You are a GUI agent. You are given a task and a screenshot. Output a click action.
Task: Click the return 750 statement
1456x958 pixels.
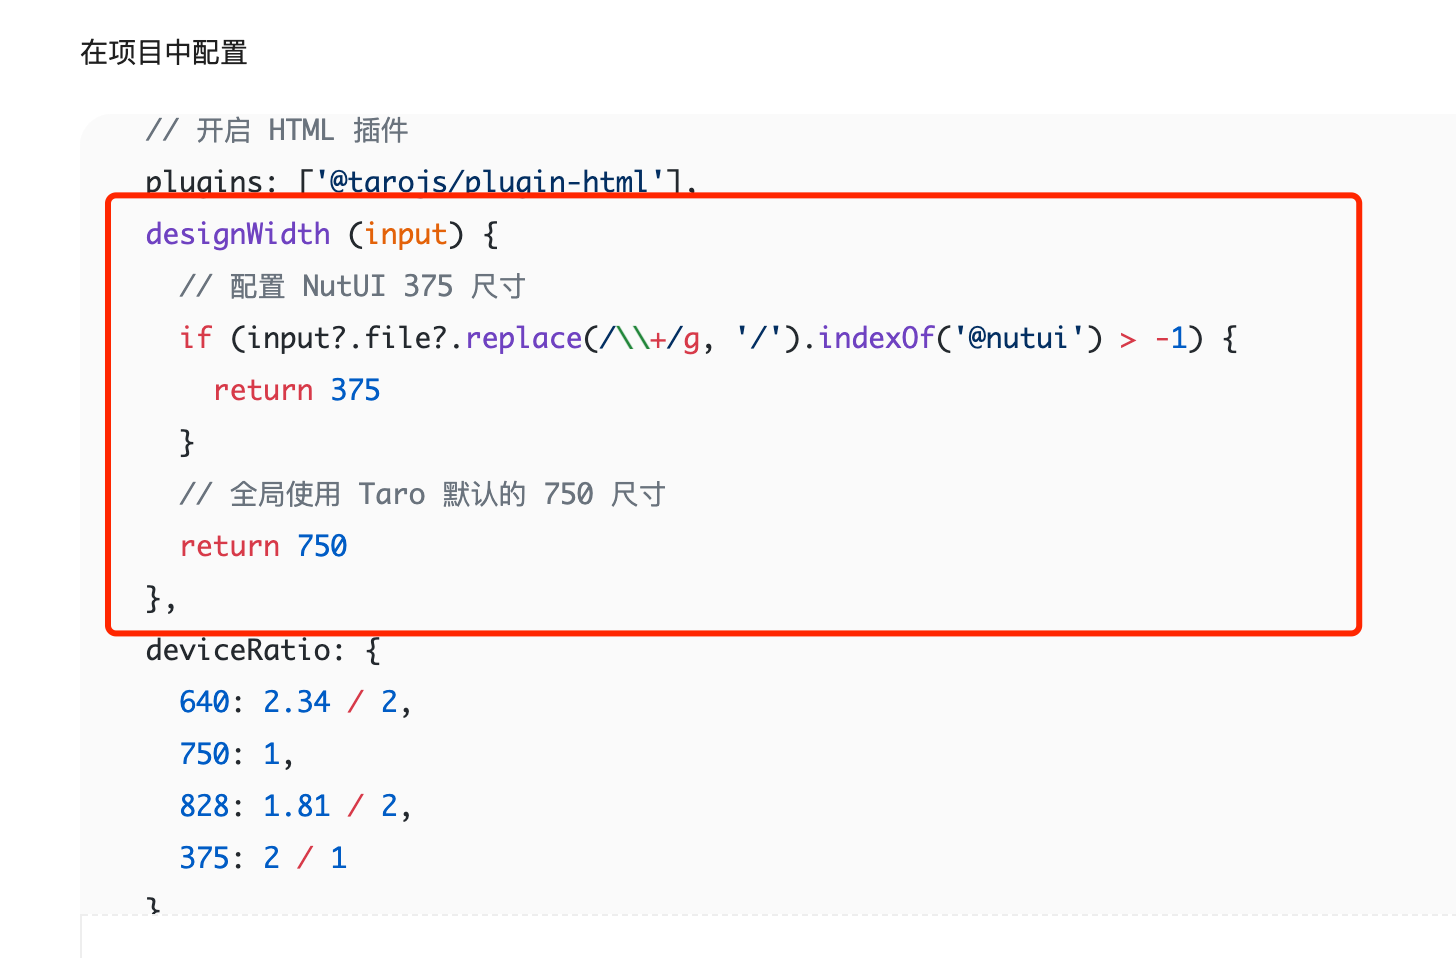[263, 546]
